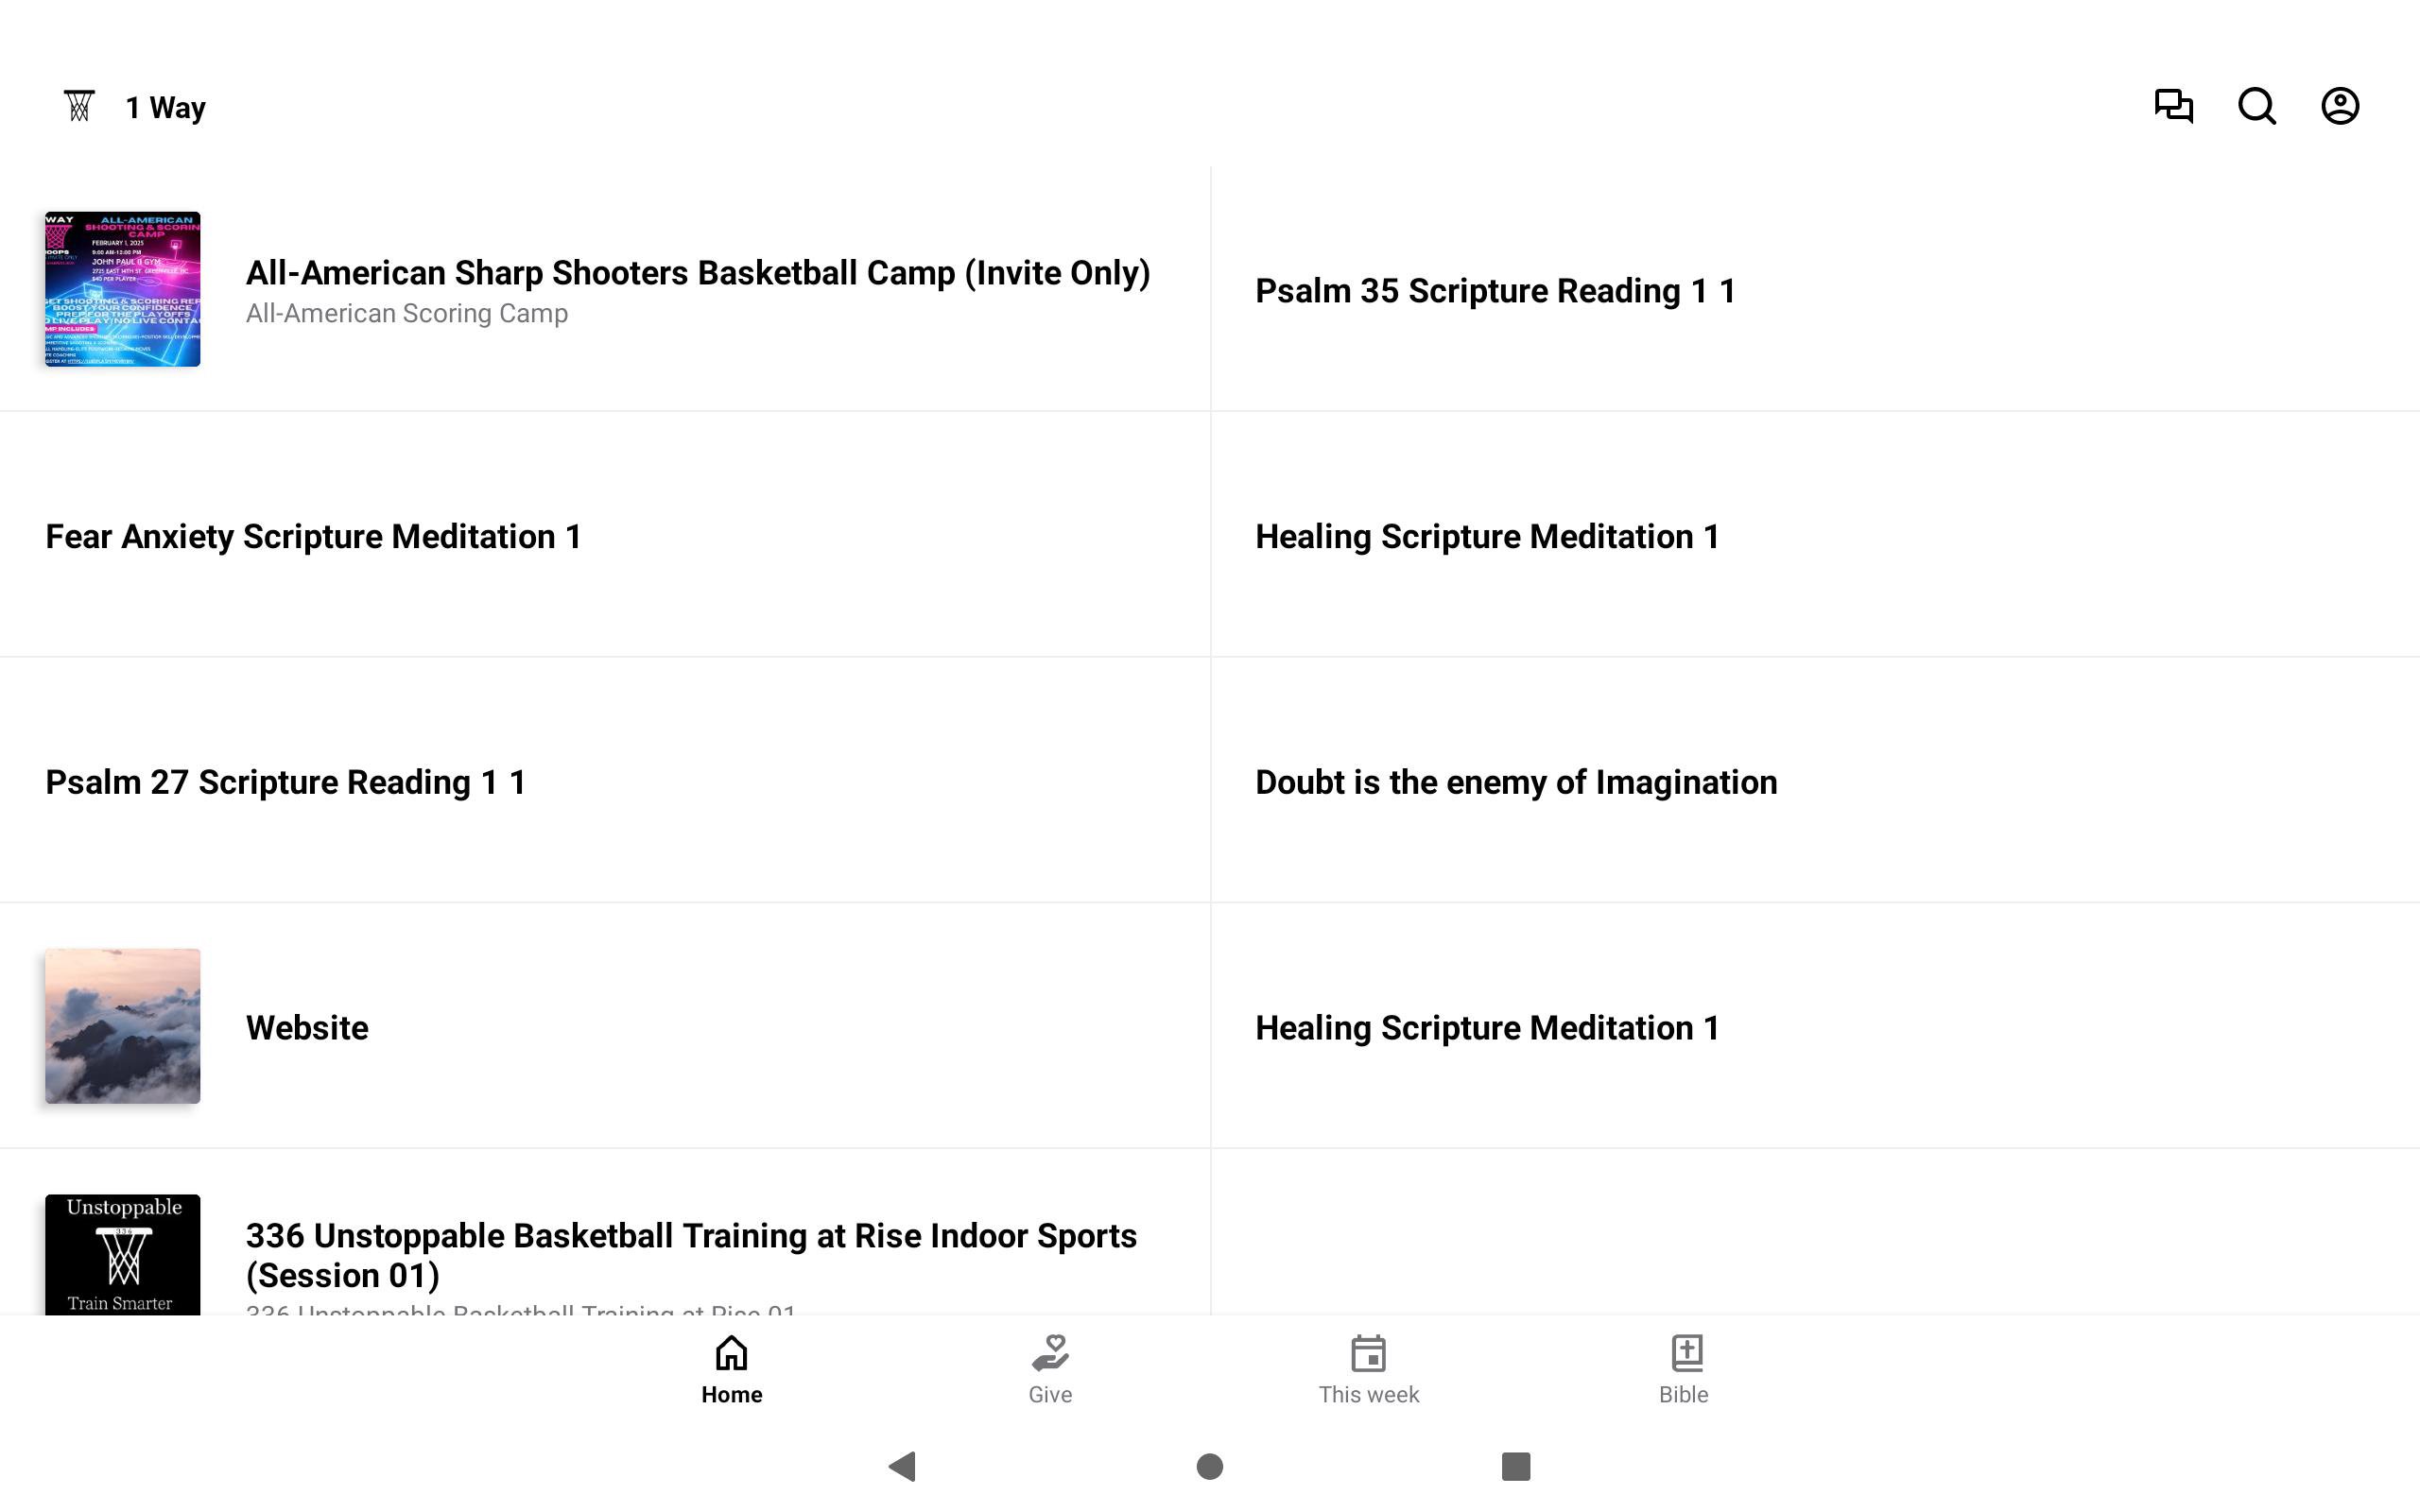Tap the search magnifier icon
Screen dimensions: 2420x1512
(x=2256, y=106)
